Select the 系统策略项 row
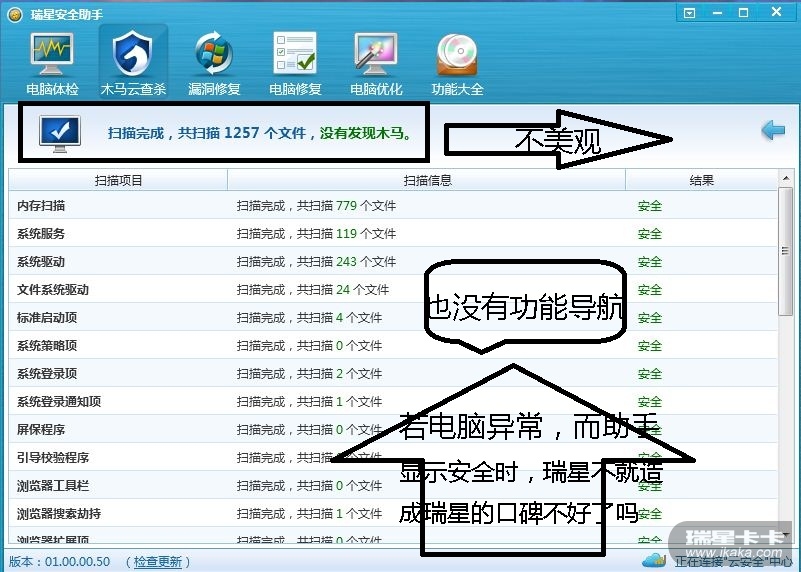Screen dimensions: 801x572 coord(392,346)
